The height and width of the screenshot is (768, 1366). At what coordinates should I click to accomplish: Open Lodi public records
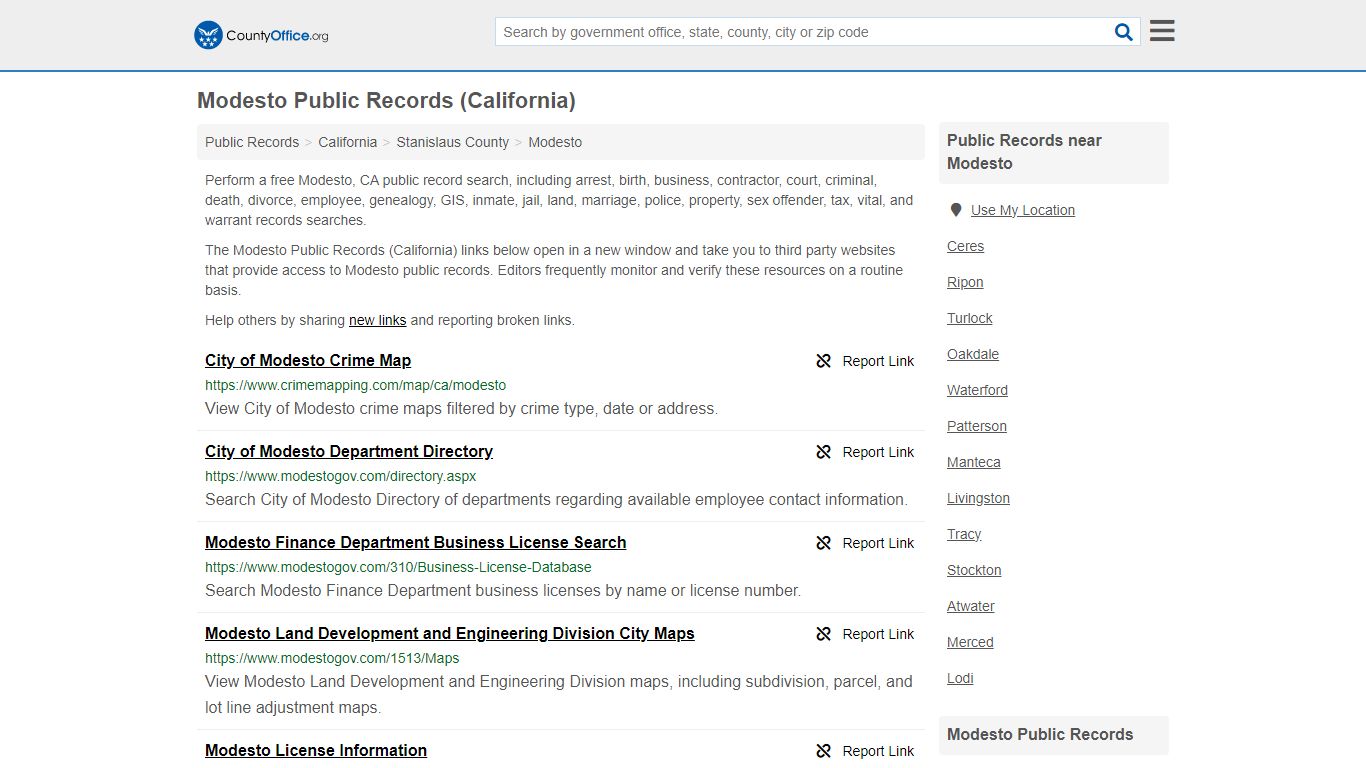pos(960,678)
